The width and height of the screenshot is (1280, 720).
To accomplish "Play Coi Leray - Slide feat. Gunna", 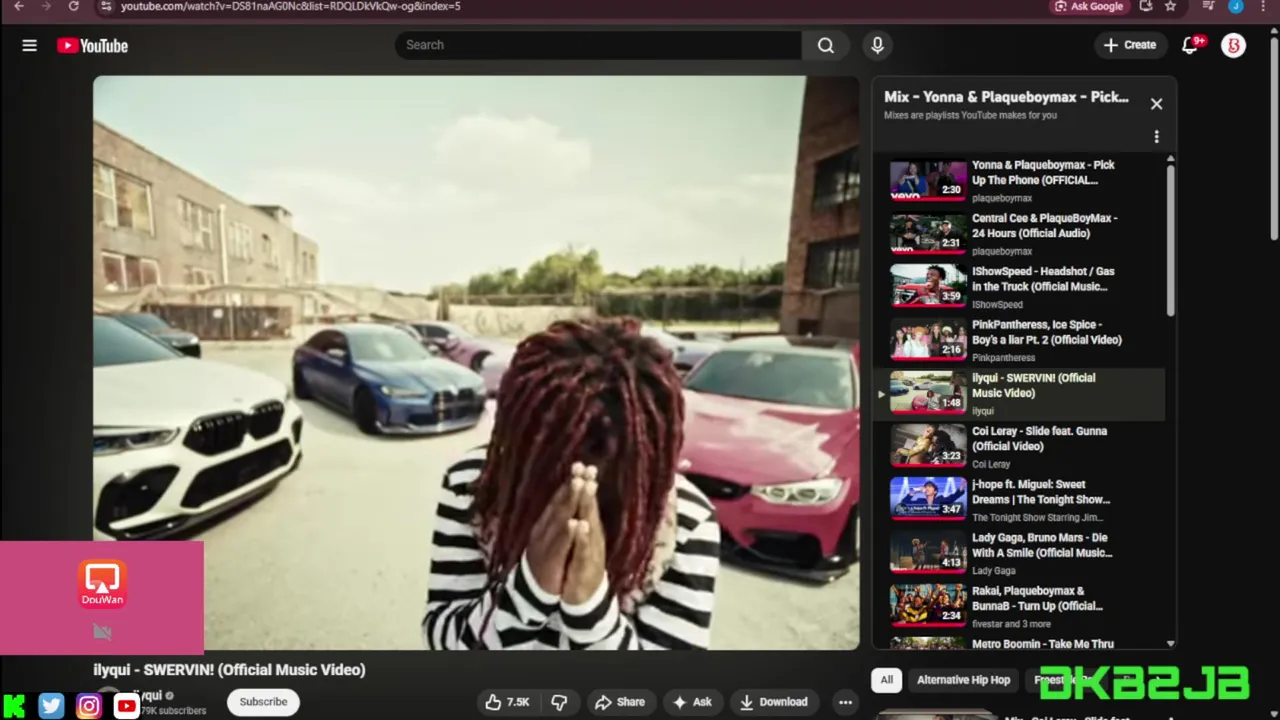I will click(x=1018, y=446).
